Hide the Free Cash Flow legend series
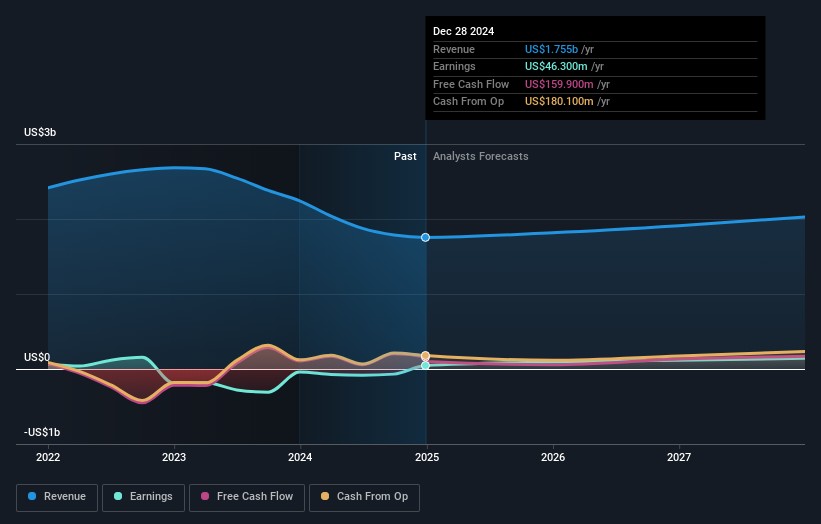The height and width of the screenshot is (524, 821). tap(247, 496)
